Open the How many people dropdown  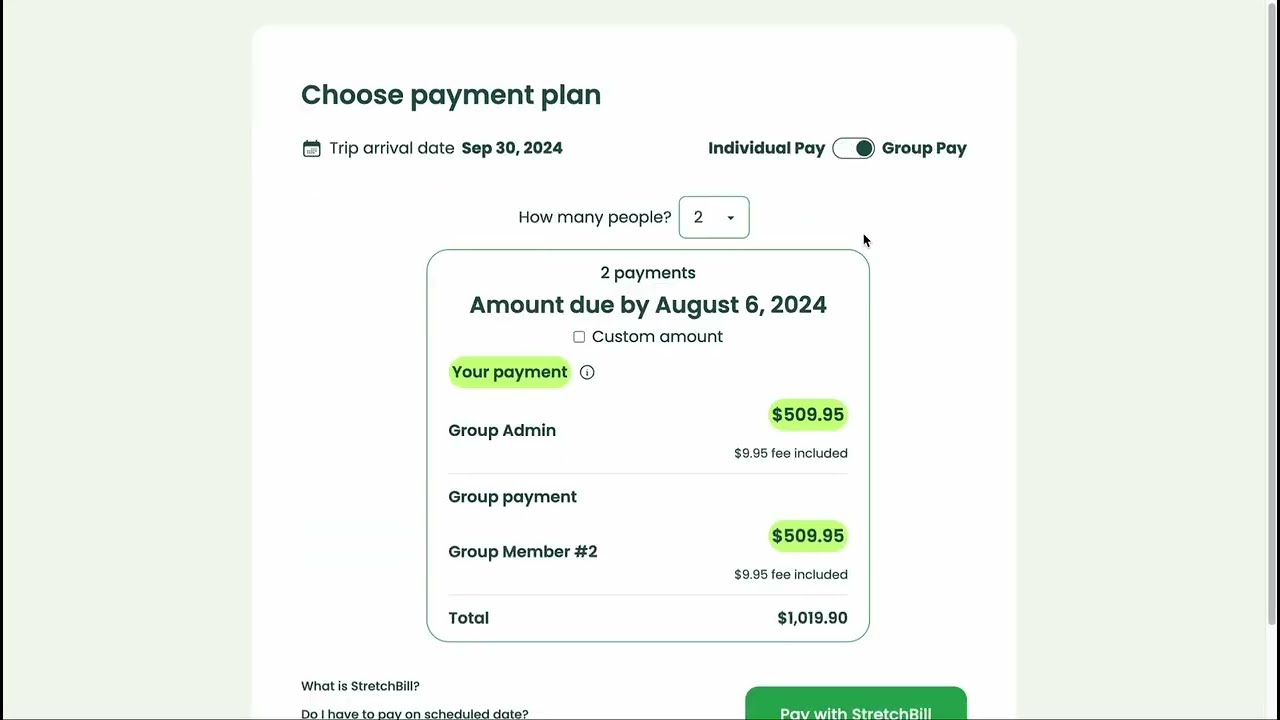pos(713,217)
